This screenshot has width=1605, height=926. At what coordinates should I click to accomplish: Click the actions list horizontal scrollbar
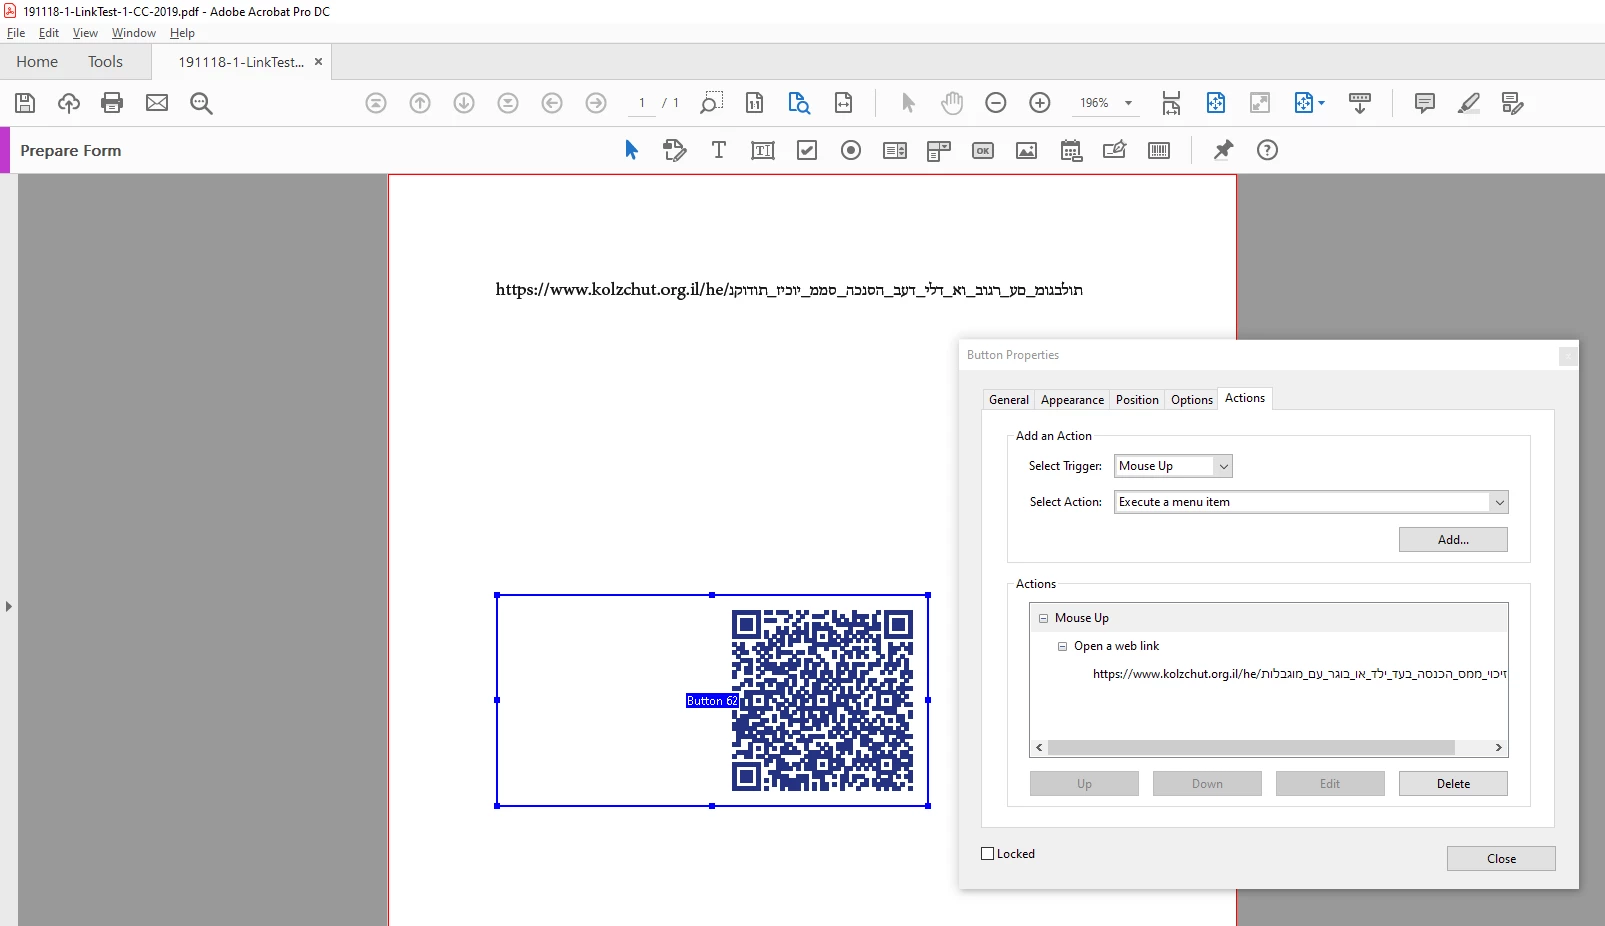[x=1250, y=748]
